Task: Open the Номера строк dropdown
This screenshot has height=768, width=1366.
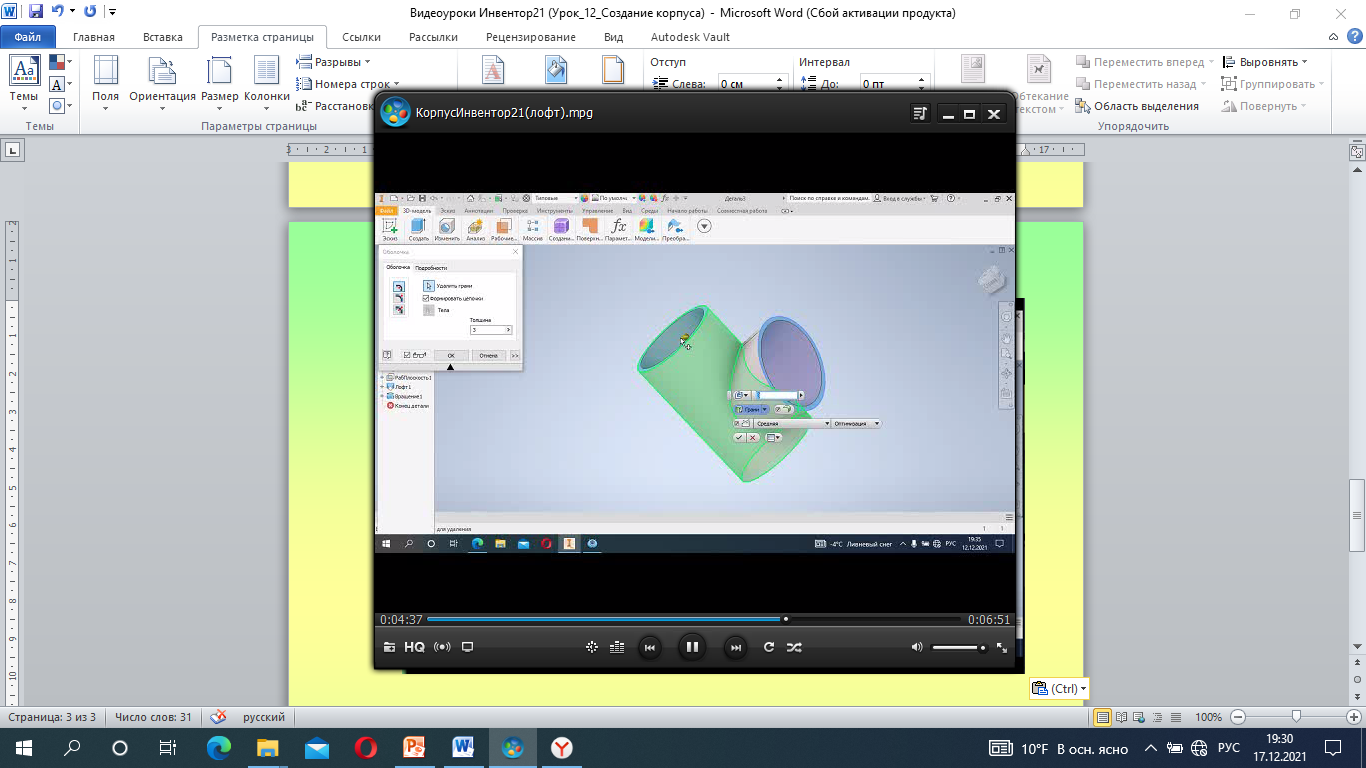Action: (x=348, y=84)
